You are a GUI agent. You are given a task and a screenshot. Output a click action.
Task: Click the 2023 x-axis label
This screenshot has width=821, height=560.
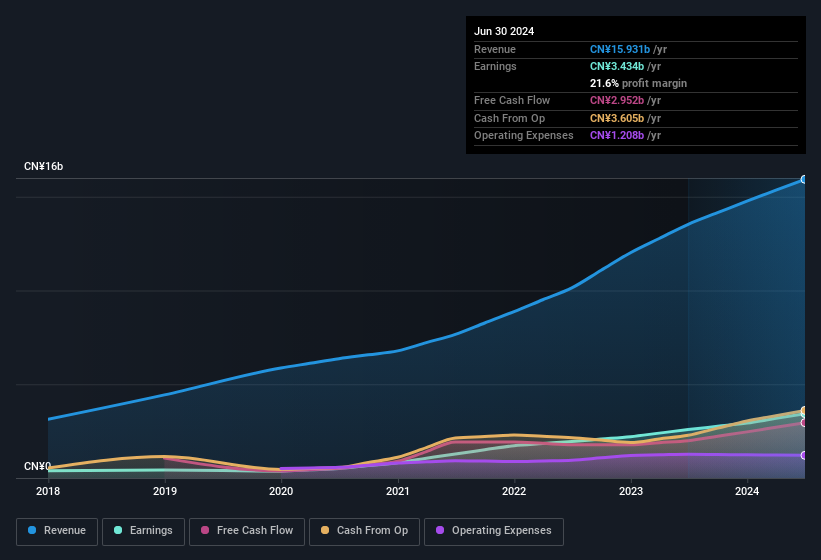point(631,491)
